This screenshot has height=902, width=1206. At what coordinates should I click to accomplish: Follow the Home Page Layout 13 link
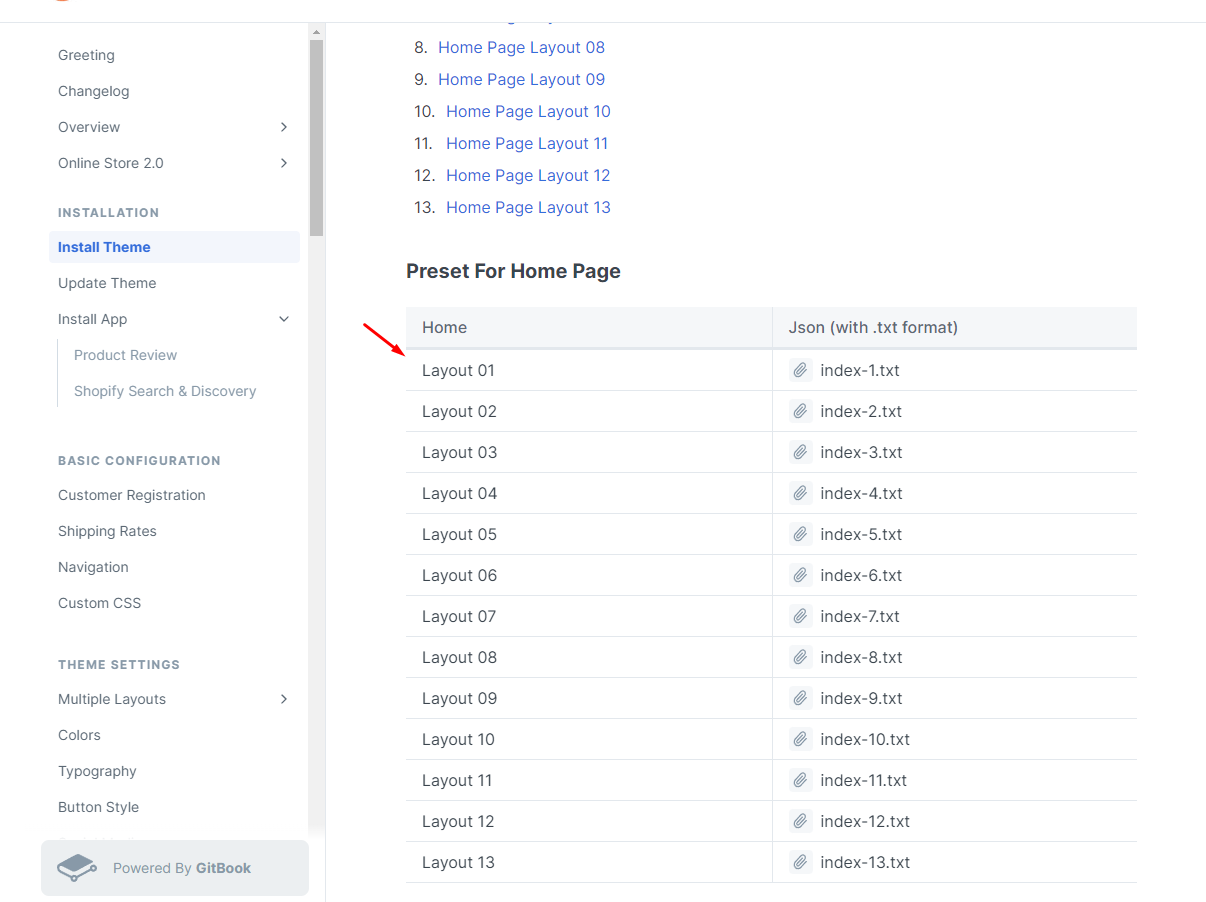click(x=528, y=207)
